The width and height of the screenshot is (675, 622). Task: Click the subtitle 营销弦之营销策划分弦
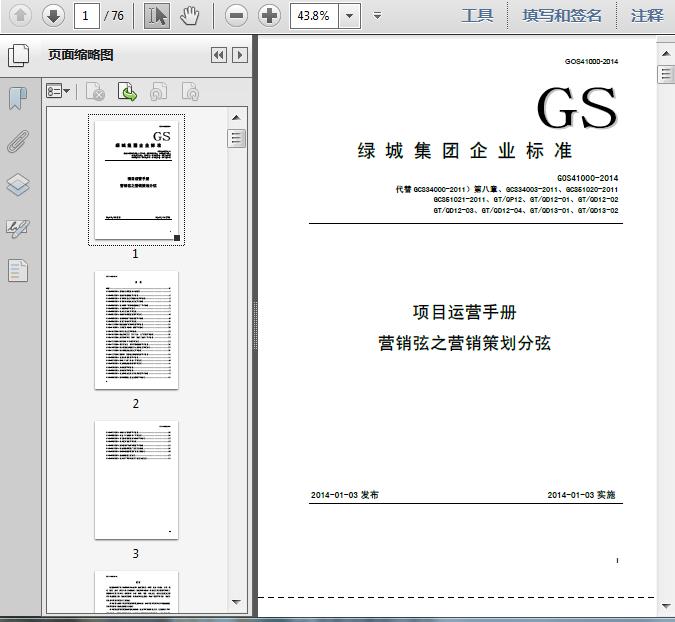(x=464, y=343)
